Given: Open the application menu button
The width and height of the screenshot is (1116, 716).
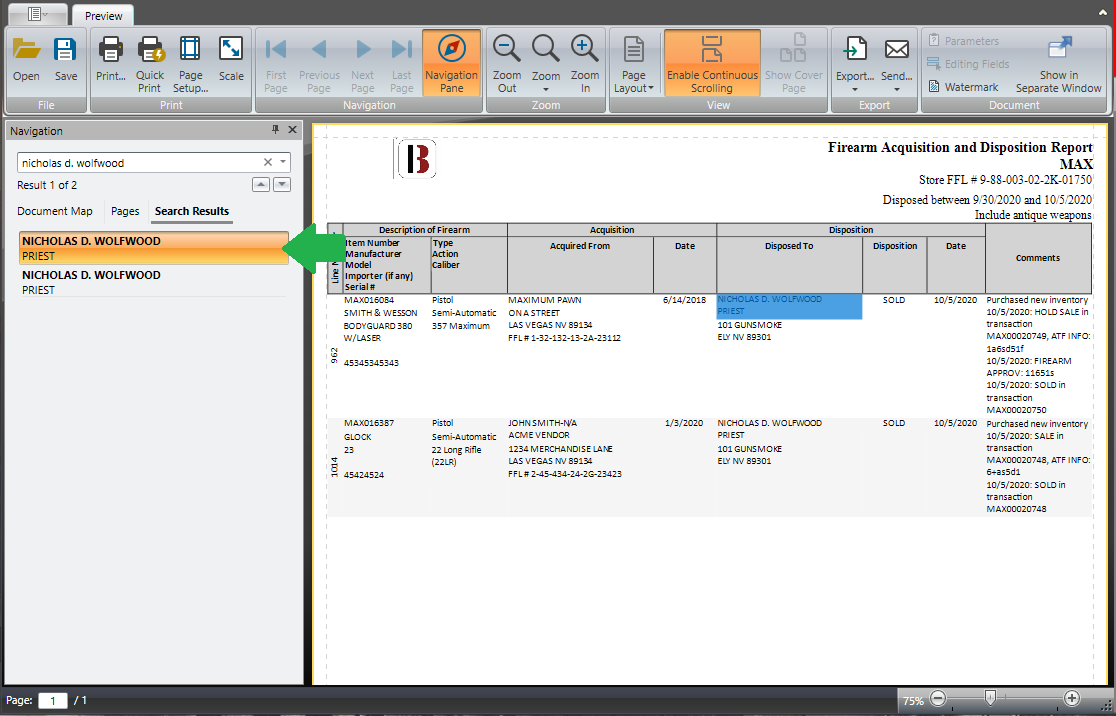Looking at the screenshot, I should [37, 15].
